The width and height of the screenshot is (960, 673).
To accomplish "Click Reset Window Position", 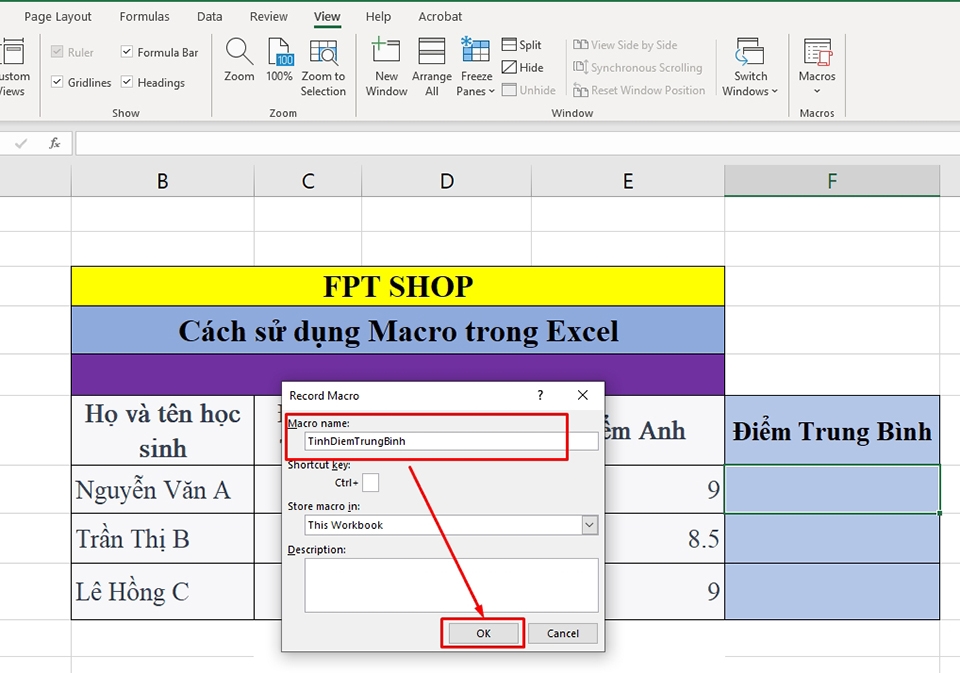I will tap(639, 90).
